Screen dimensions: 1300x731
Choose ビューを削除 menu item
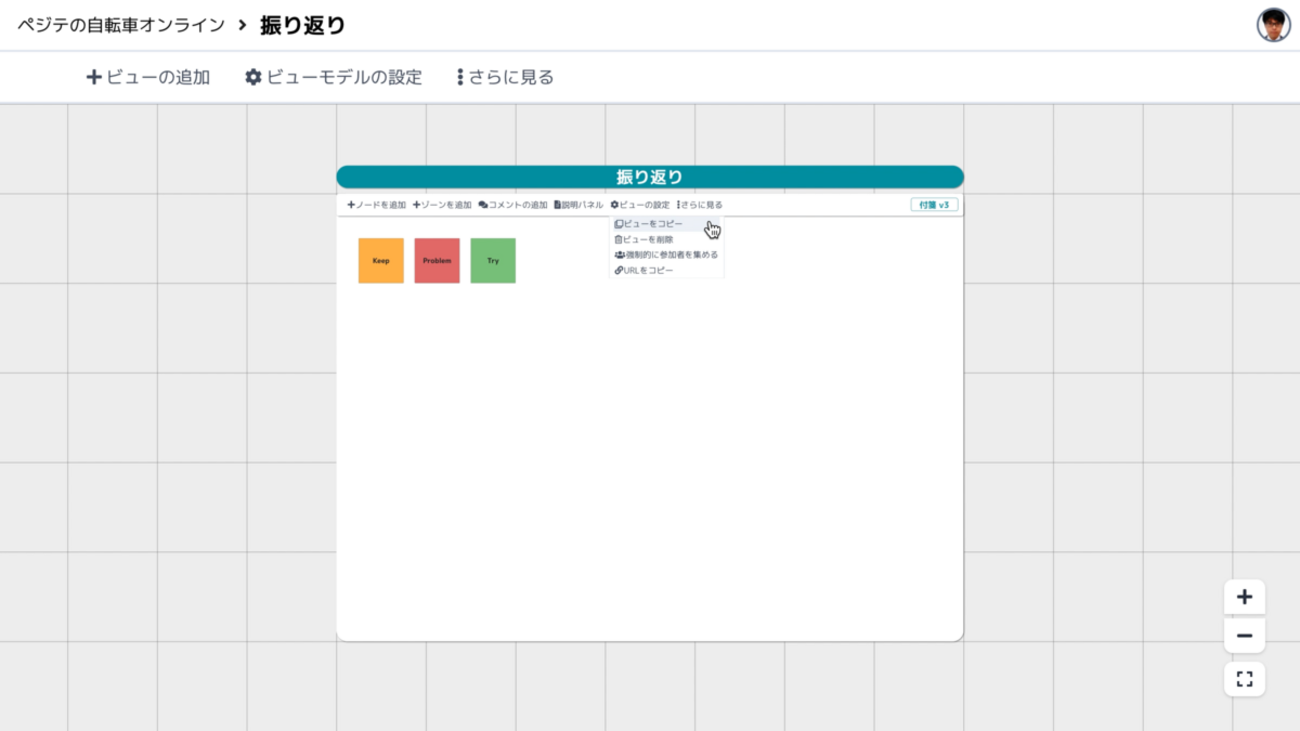coord(666,240)
